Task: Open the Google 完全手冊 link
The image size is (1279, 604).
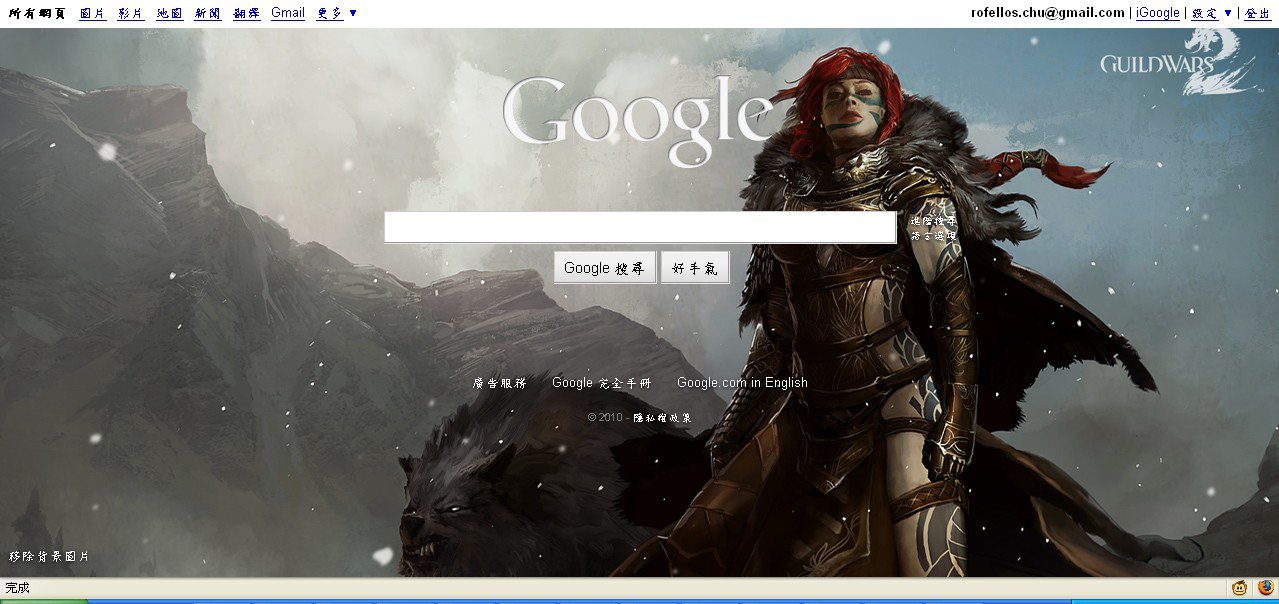Action: [601, 383]
